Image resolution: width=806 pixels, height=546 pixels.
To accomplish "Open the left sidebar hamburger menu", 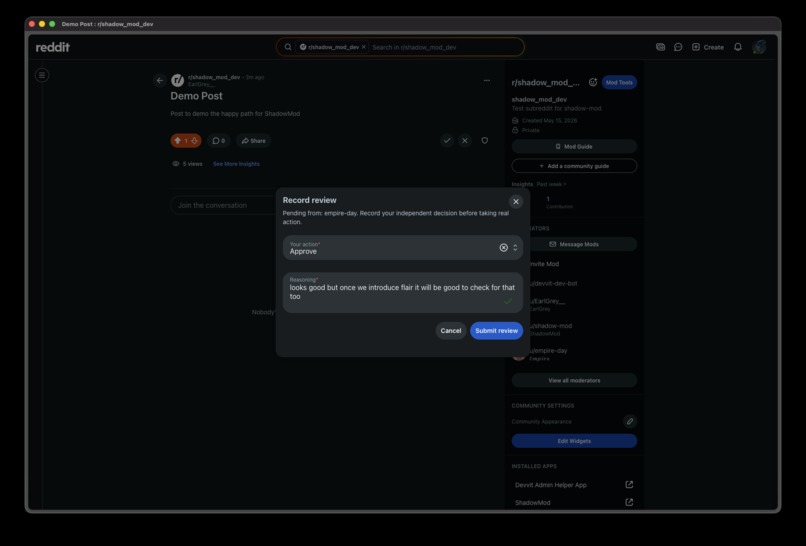I will [x=42, y=75].
